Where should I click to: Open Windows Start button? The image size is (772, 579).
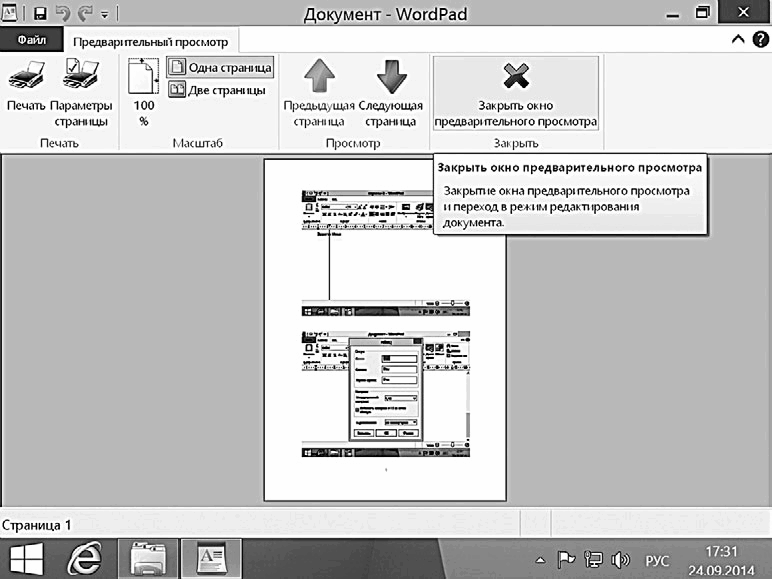click(x=27, y=559)
